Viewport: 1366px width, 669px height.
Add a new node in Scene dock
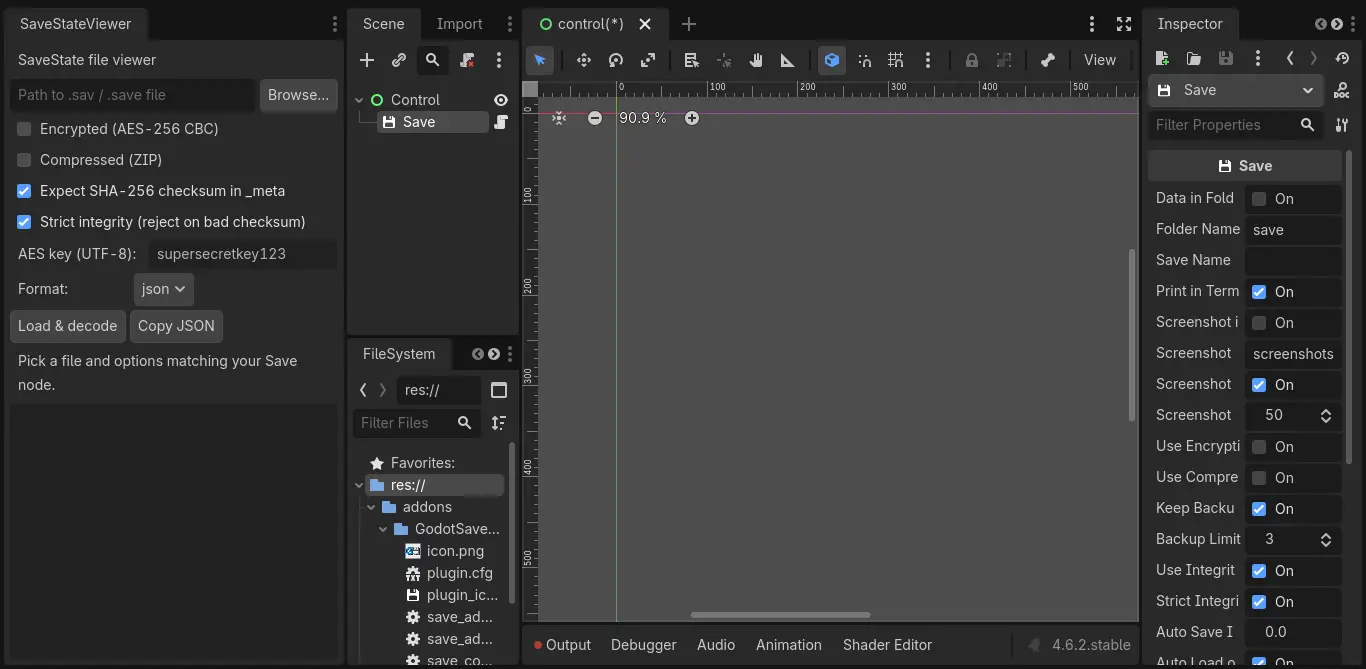[x=367, y=60]
